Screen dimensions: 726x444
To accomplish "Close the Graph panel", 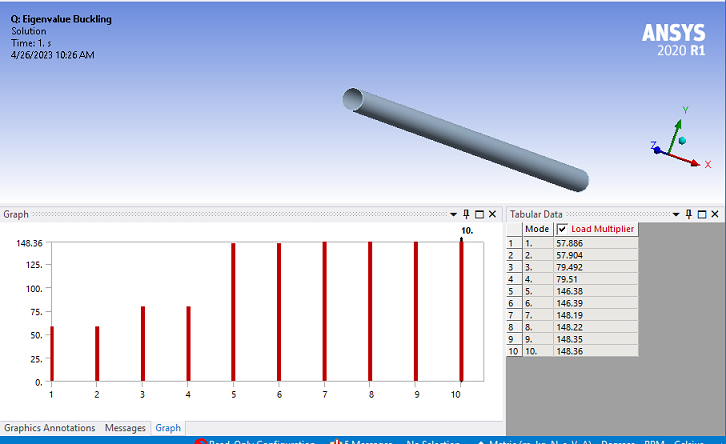I will (492, 214).
